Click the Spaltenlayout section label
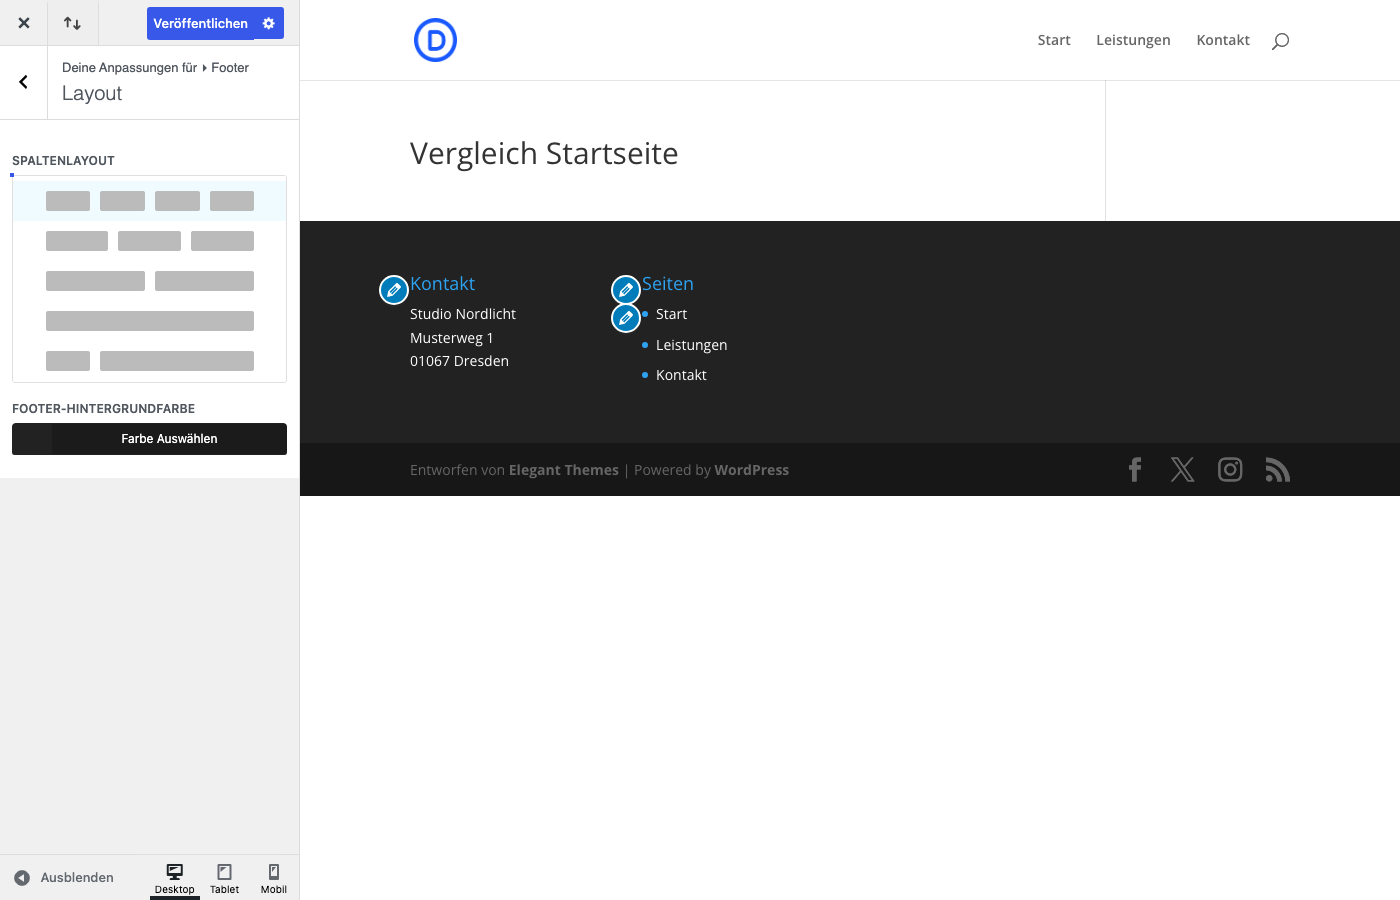The width and height of the screenshot is (1400, 900). (63, 161)
